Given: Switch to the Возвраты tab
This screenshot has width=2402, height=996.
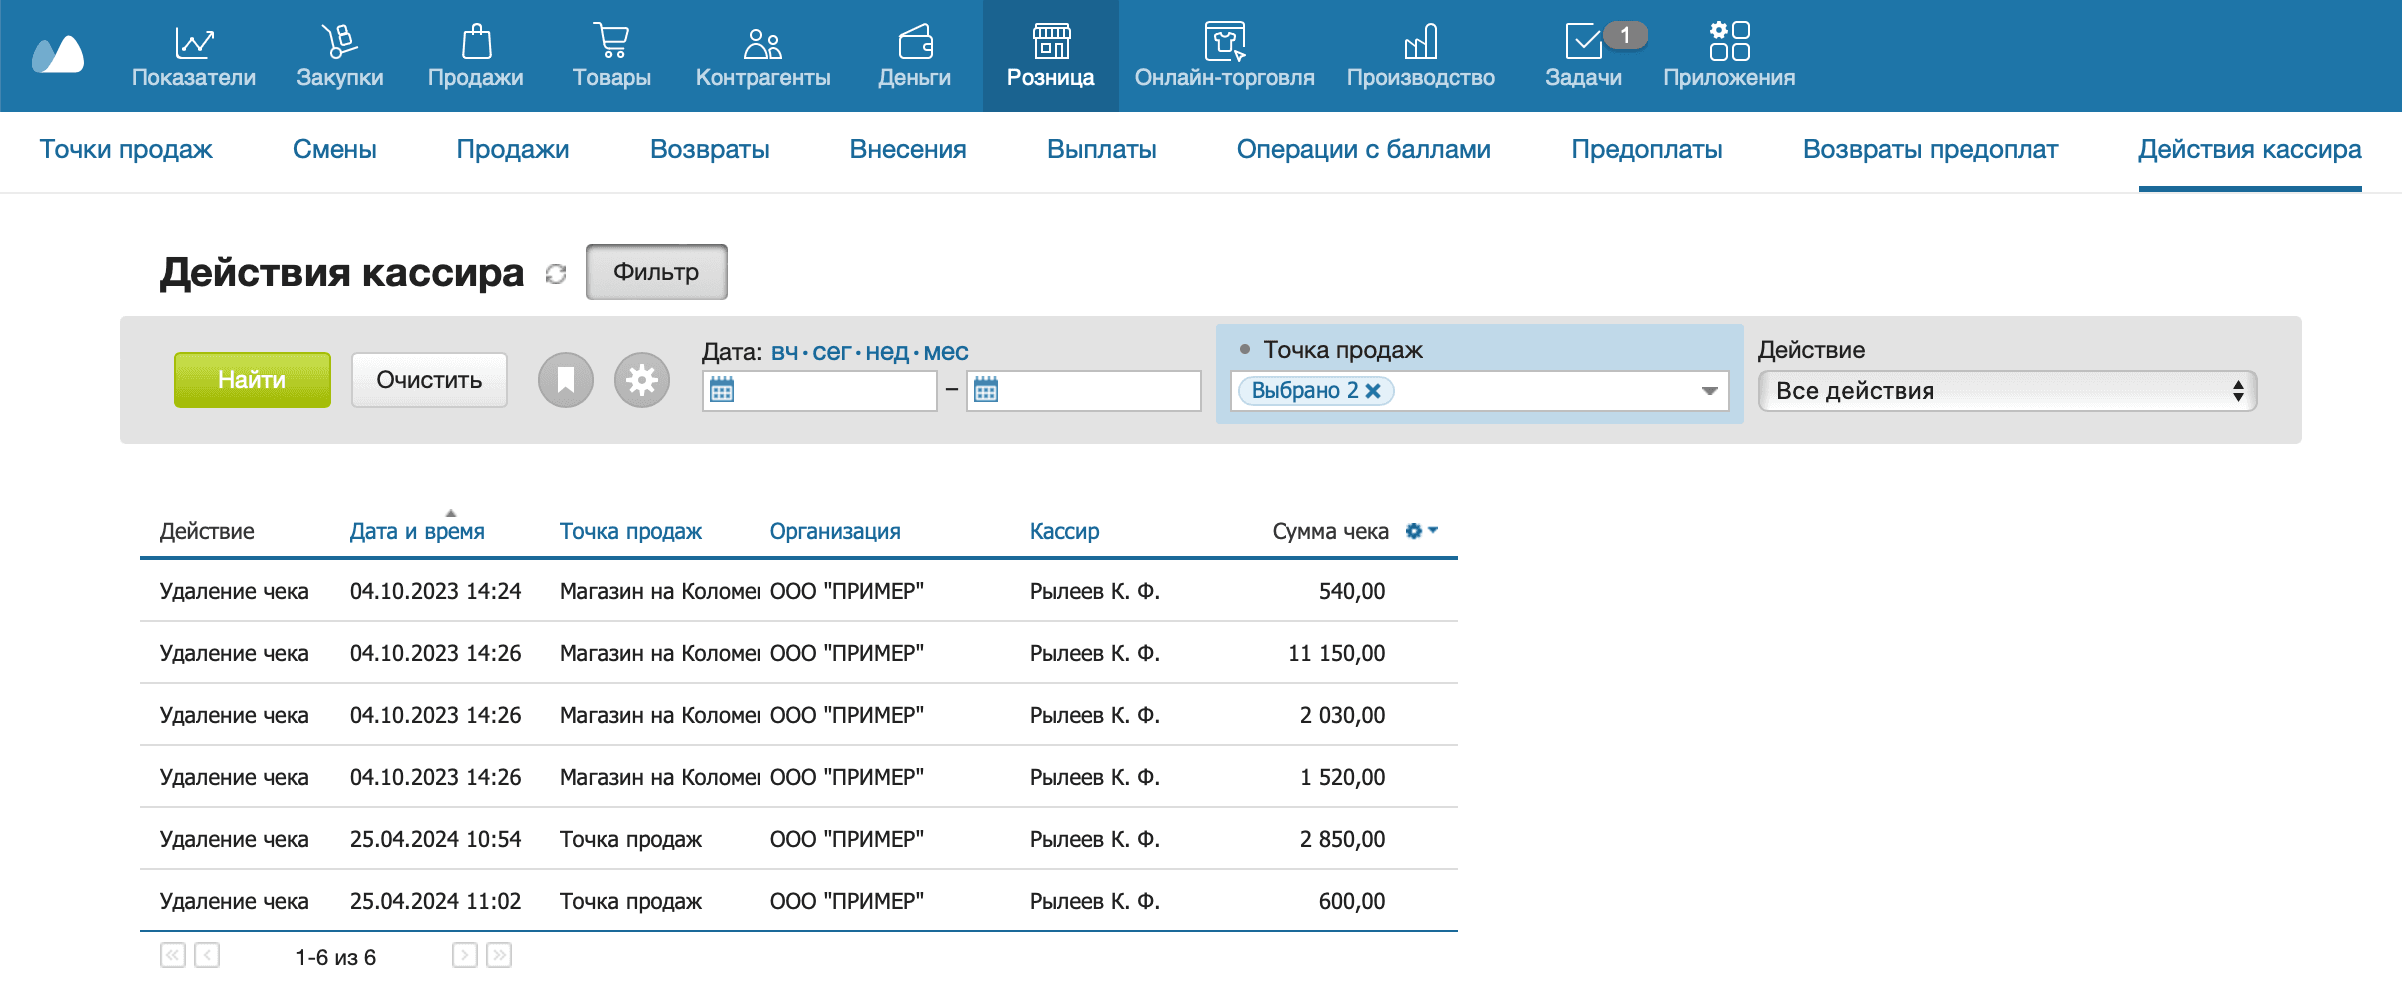Looking at the screenshot, I should click(710, 150).
